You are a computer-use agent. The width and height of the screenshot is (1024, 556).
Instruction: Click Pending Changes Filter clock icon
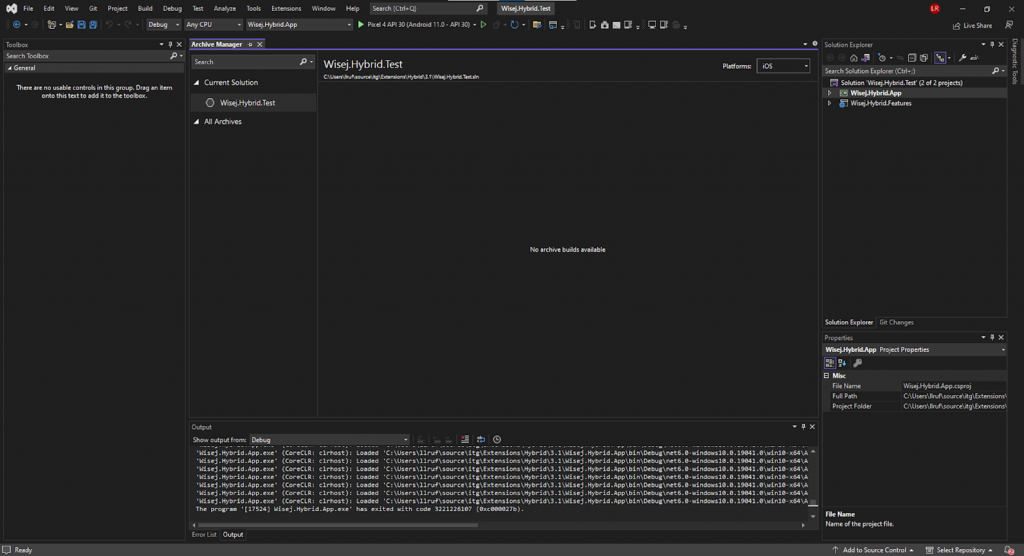tap(882, 57)
